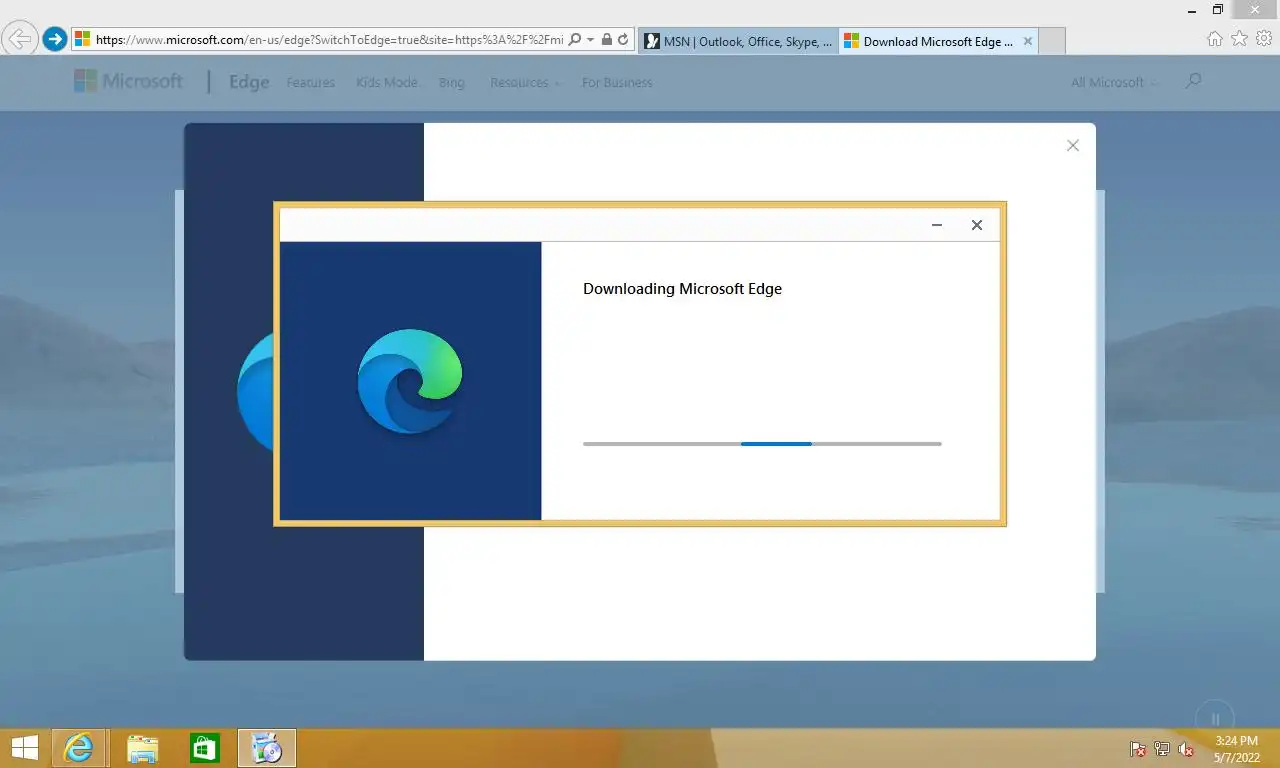Click the muted speaker volume tray icon
The width and height of the screenshot is (1280, 768).
pyautogui.click(x=1186, y=749)
